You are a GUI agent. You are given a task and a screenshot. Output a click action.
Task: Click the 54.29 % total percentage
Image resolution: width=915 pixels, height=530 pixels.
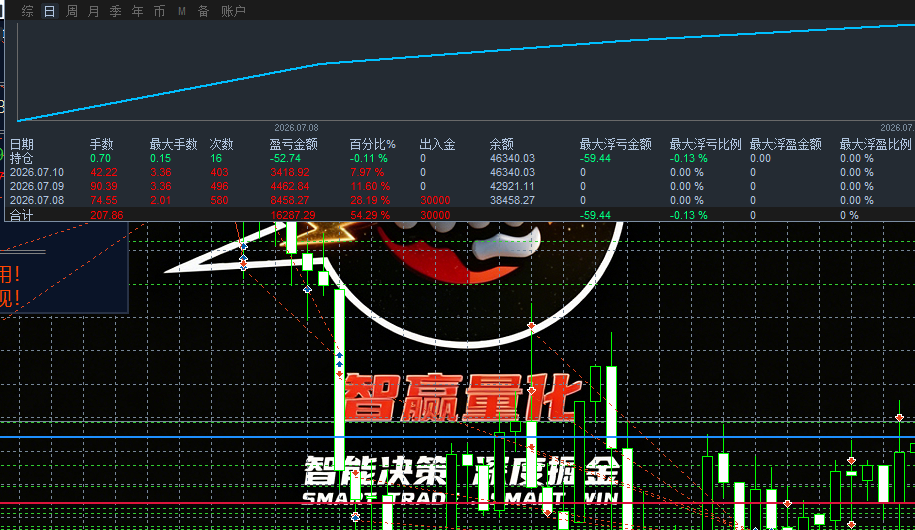[x=370, y=215]
